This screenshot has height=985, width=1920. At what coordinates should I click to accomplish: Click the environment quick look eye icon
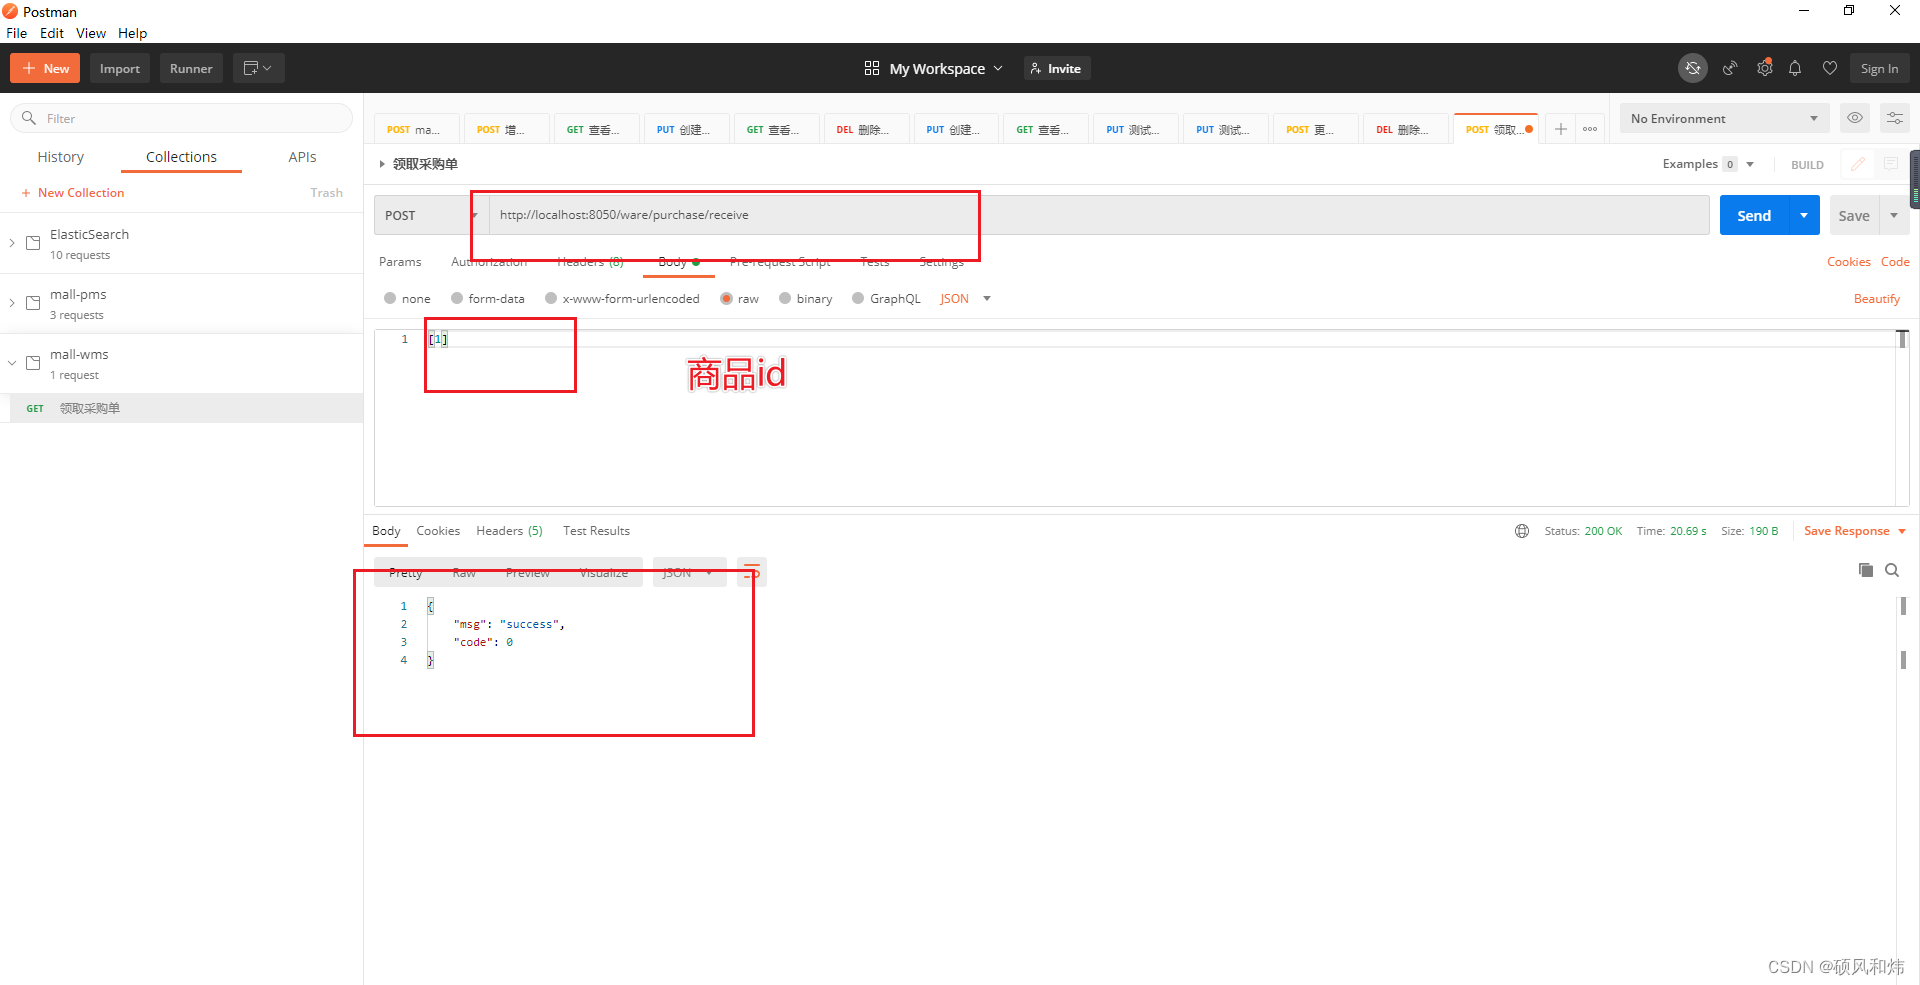click(x=1855, y=118)
